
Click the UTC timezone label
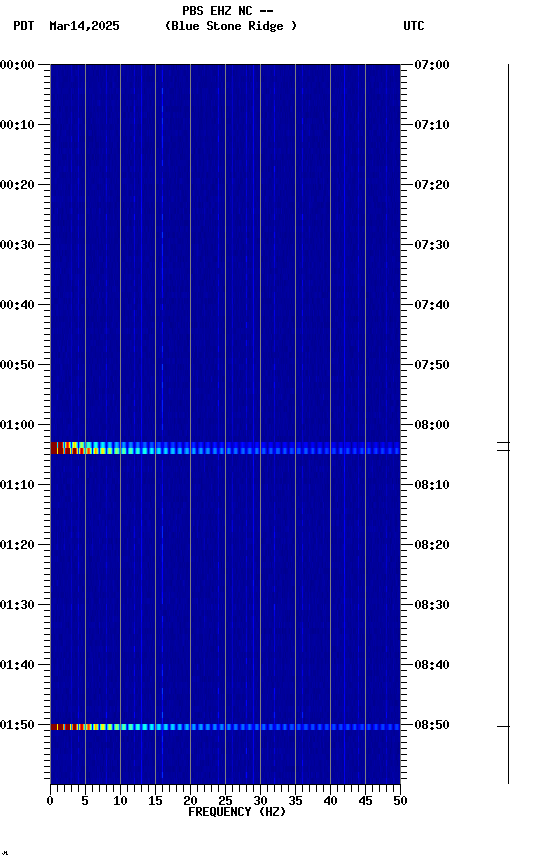coord(414,26)
